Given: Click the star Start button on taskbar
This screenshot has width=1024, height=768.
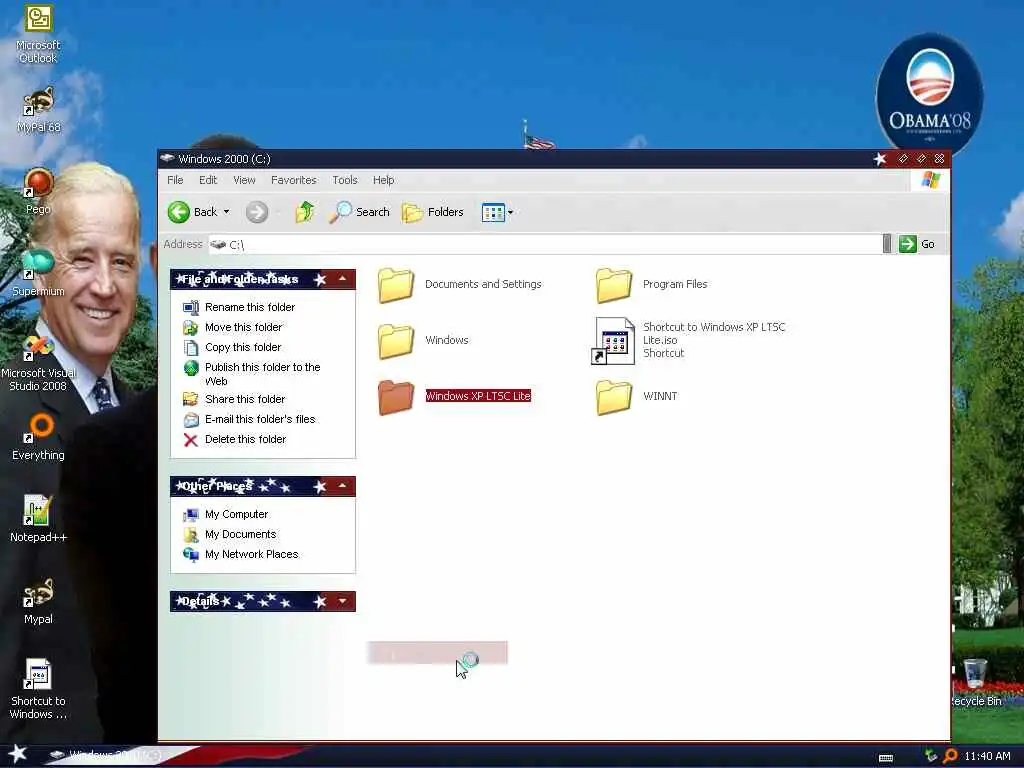Looking at the screenshot, I should [17, 755].
